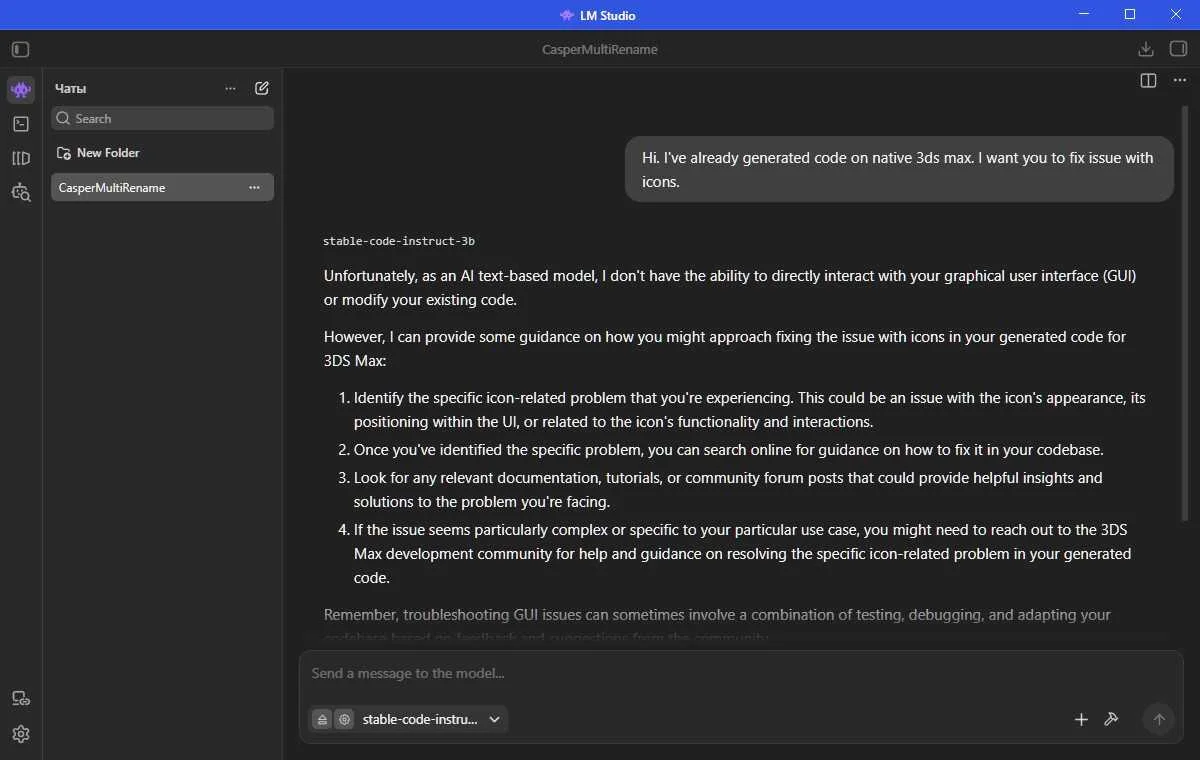Open the settings gear icon
Screen dimensions: 1200x760
pyautogui.click(x=21, y=734)
